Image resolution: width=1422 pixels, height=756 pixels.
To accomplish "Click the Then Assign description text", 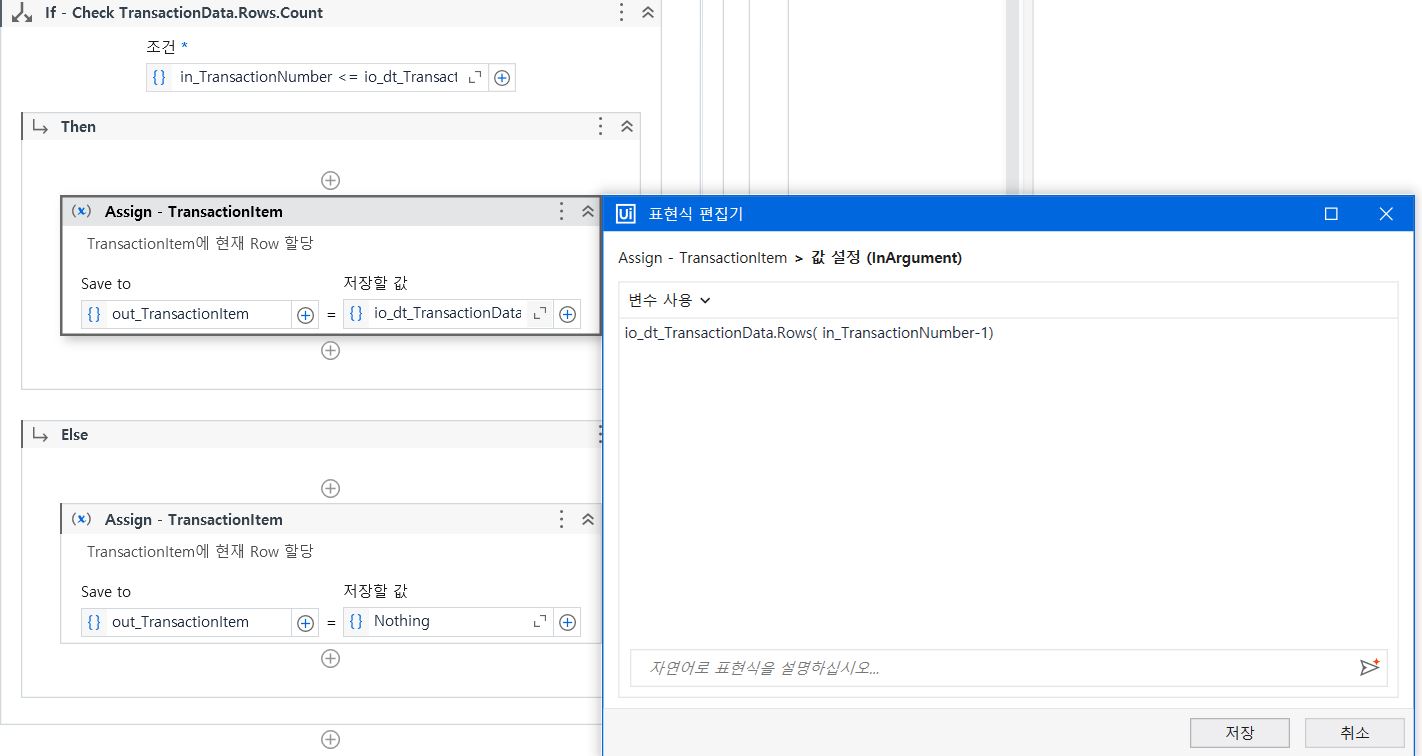I will pyautogui.click(x=201, y=244).
